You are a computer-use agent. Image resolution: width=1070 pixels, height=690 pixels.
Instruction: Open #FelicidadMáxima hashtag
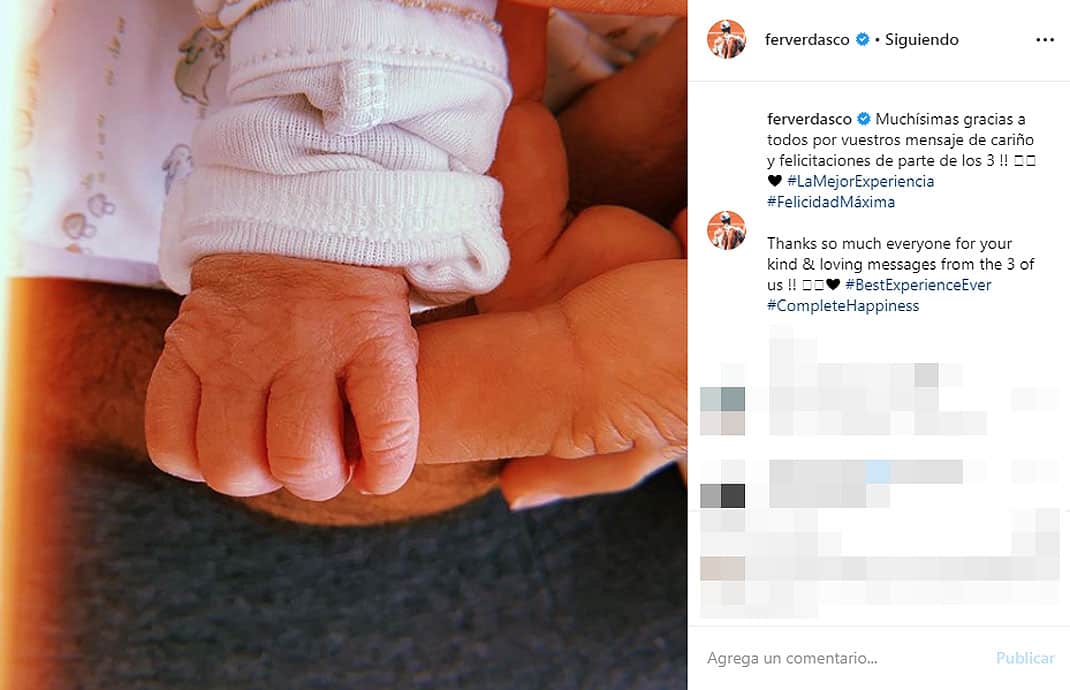[830, 202]
